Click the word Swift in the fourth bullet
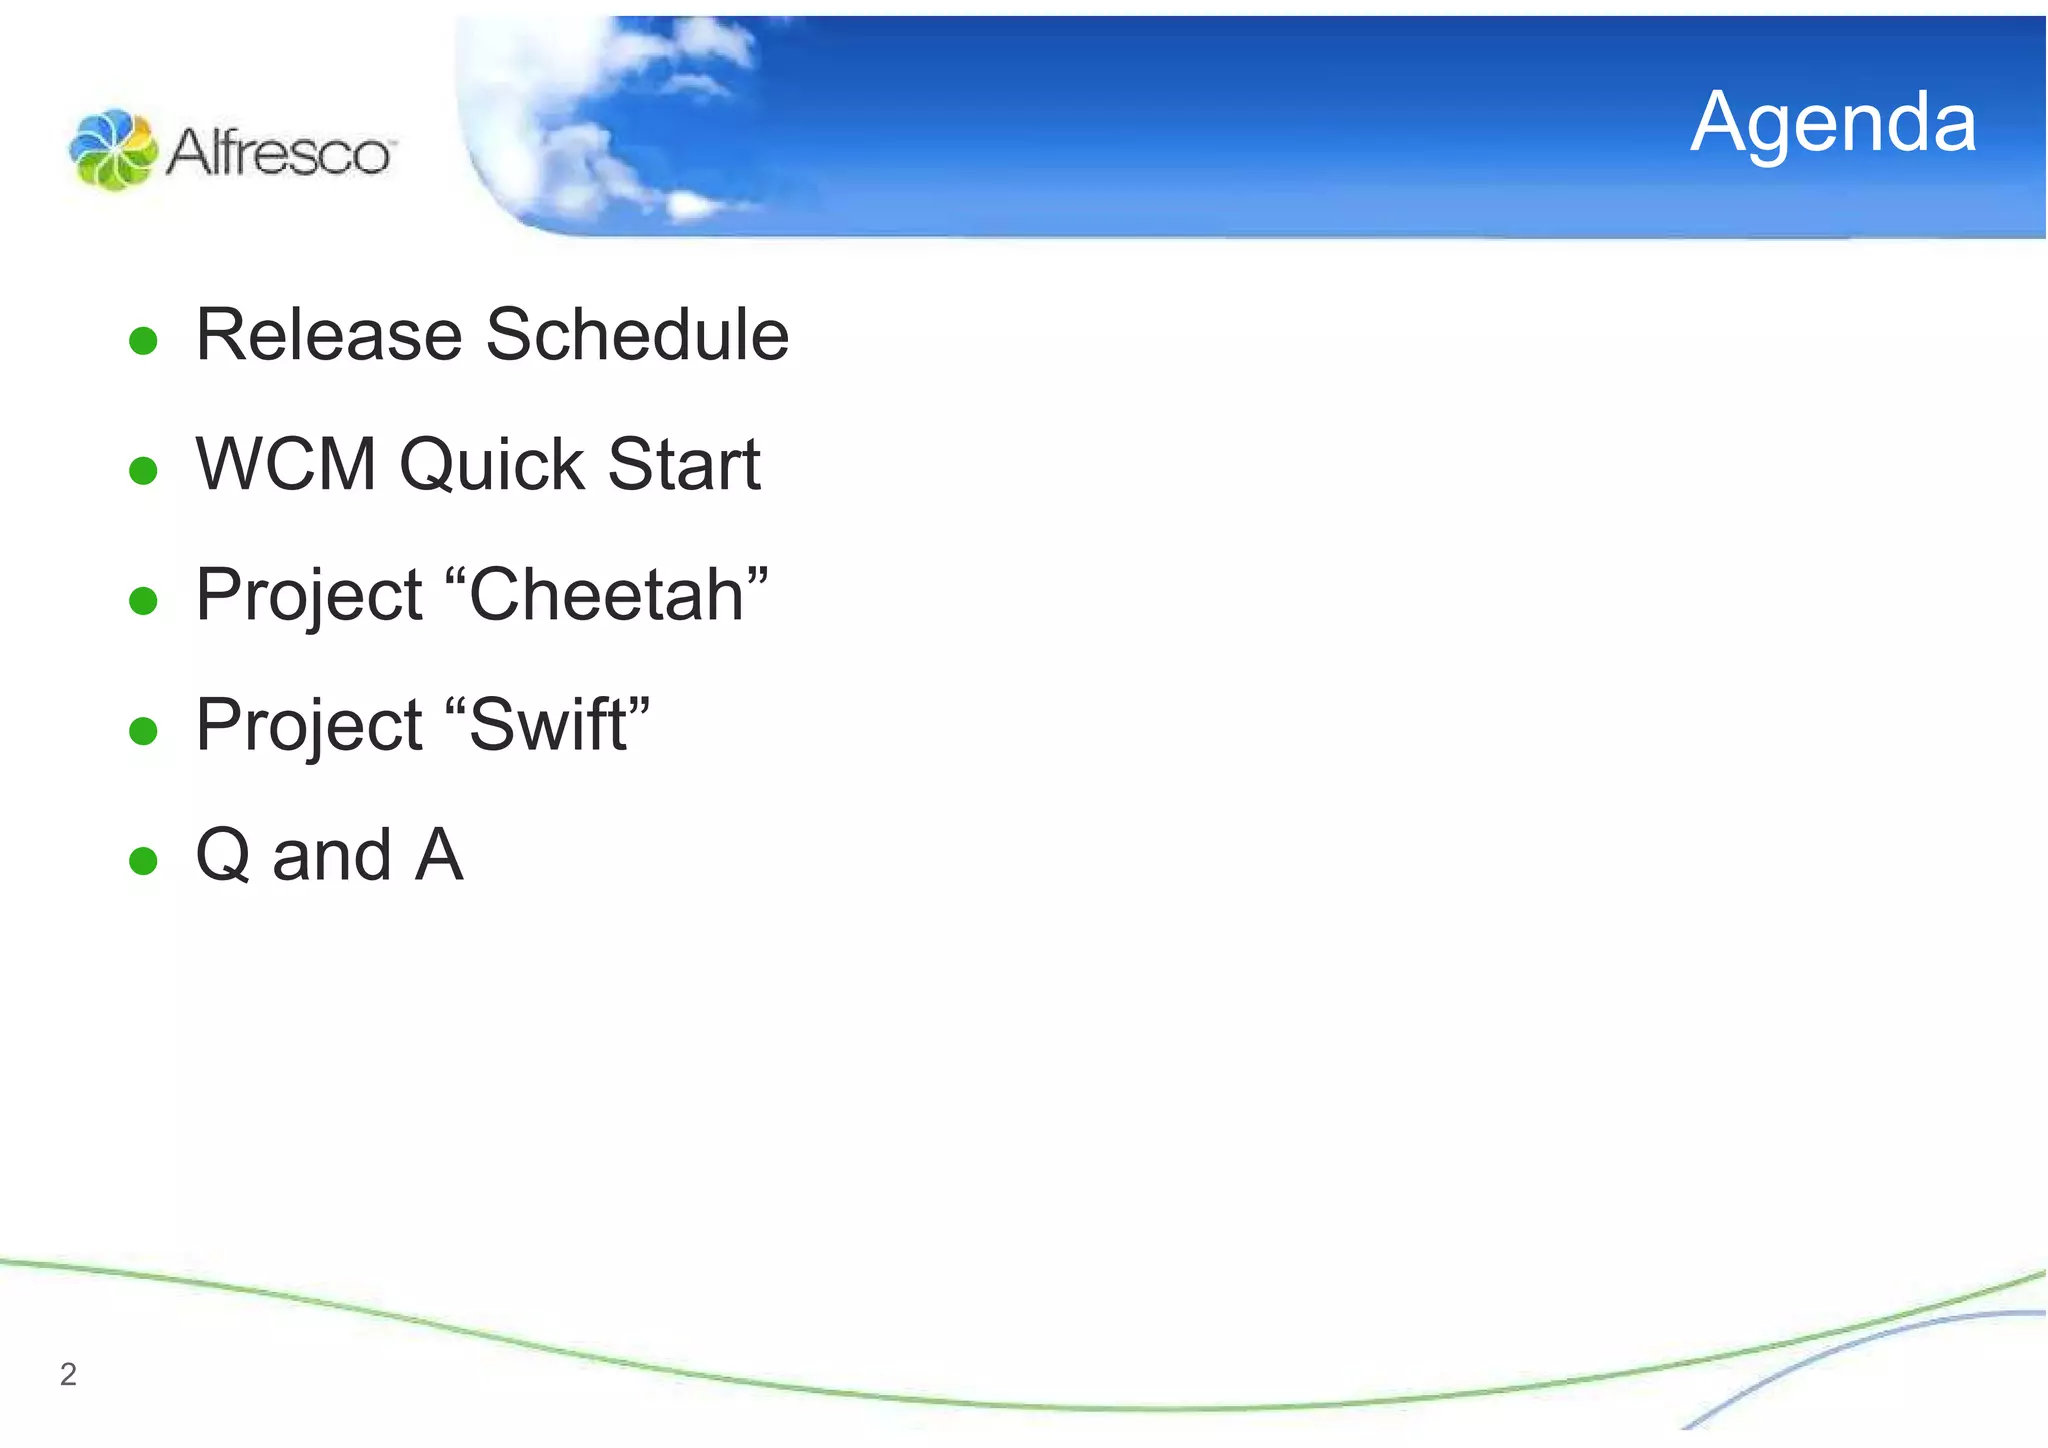The height and width of the screenshot is (1448, 2048). 548,725
